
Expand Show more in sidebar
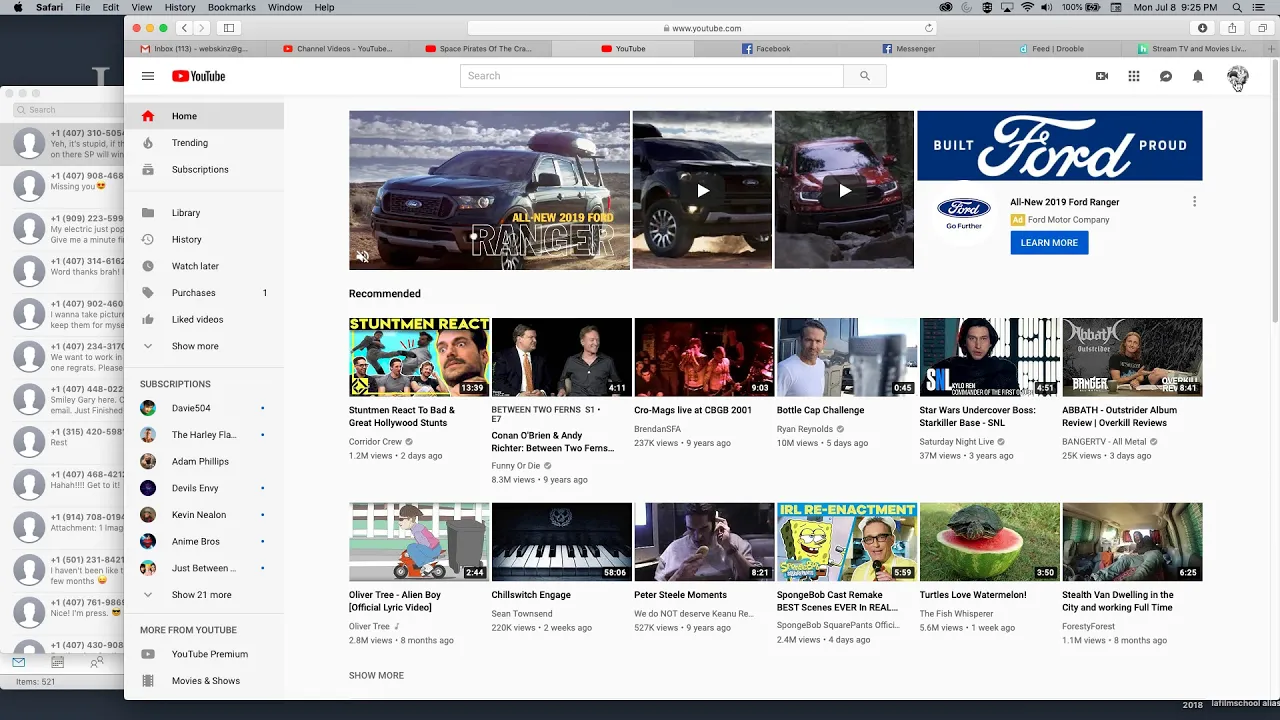[204, 346]
